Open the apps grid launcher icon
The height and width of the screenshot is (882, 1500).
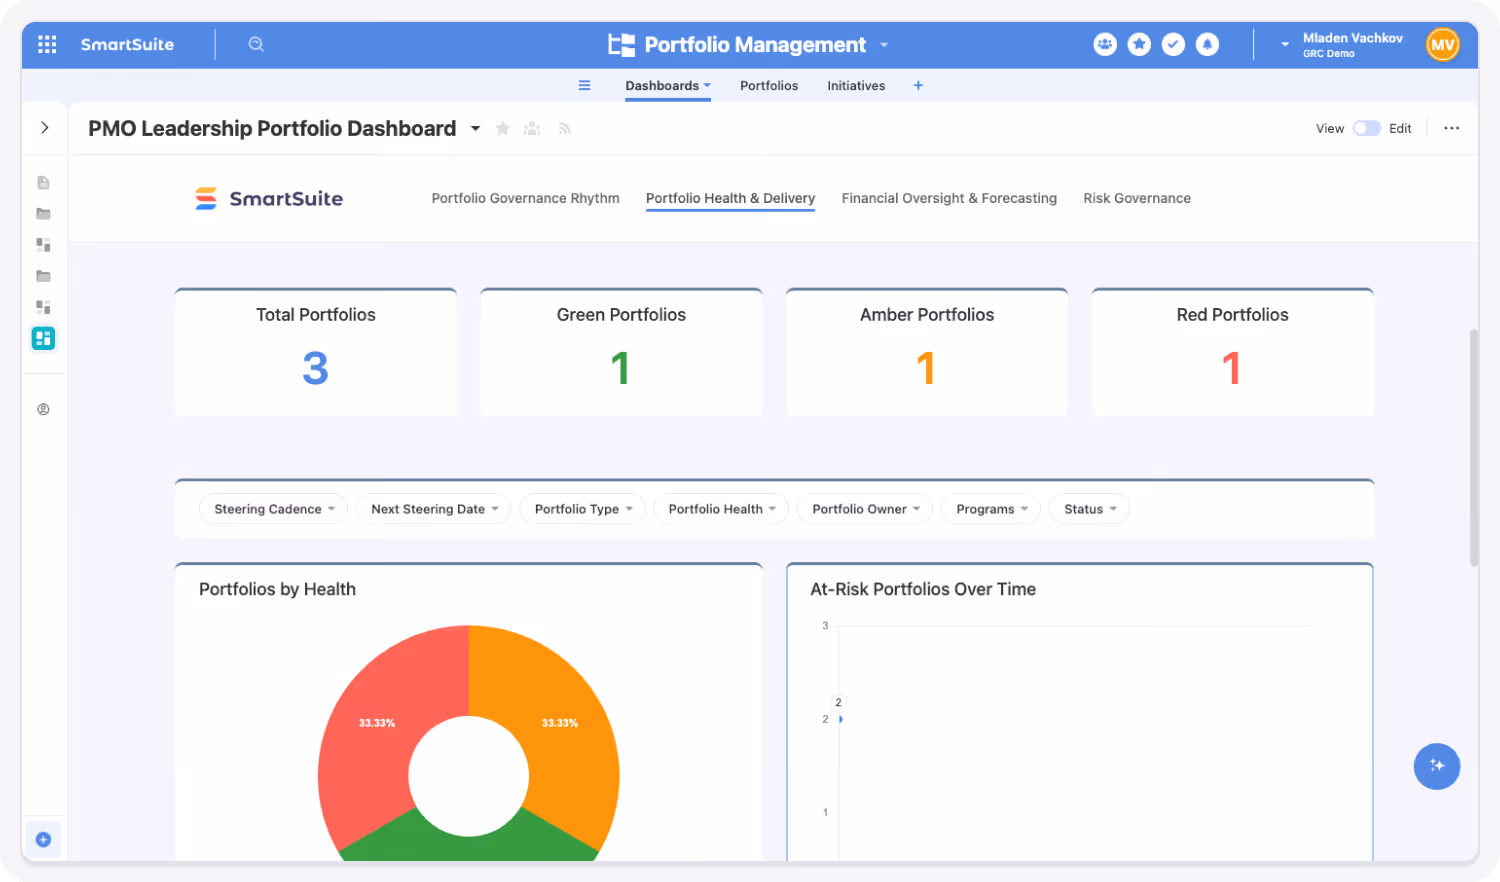[x=47, y=44]
